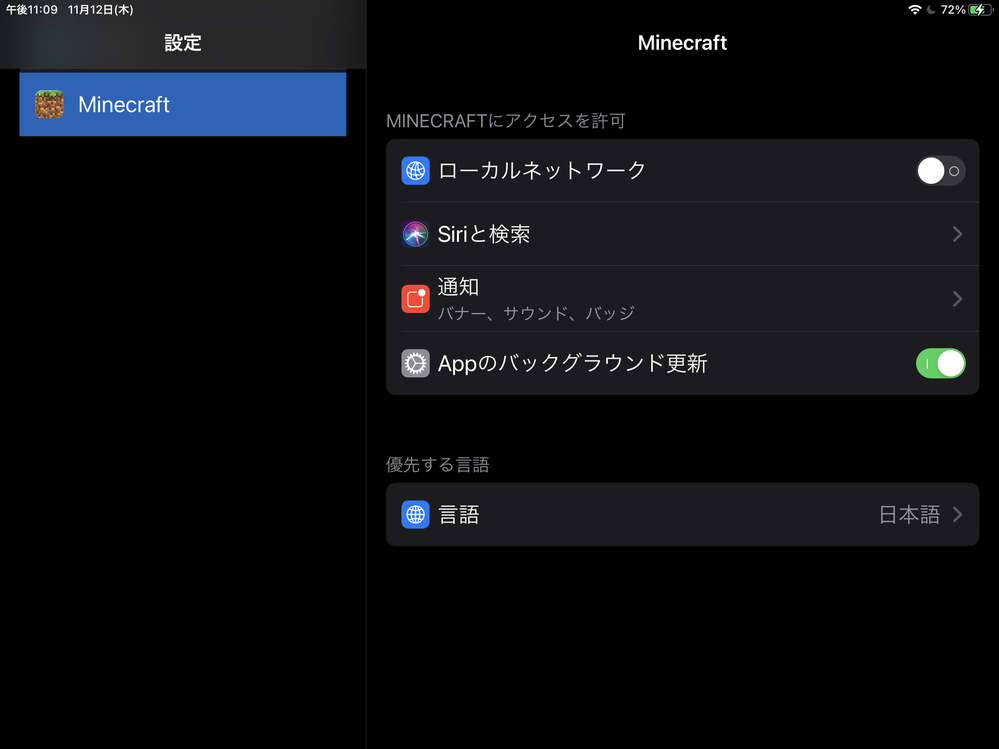Open 通知 settings via its chevron
The width and height of the screenshot is (999, 749).
click(957, 299)
